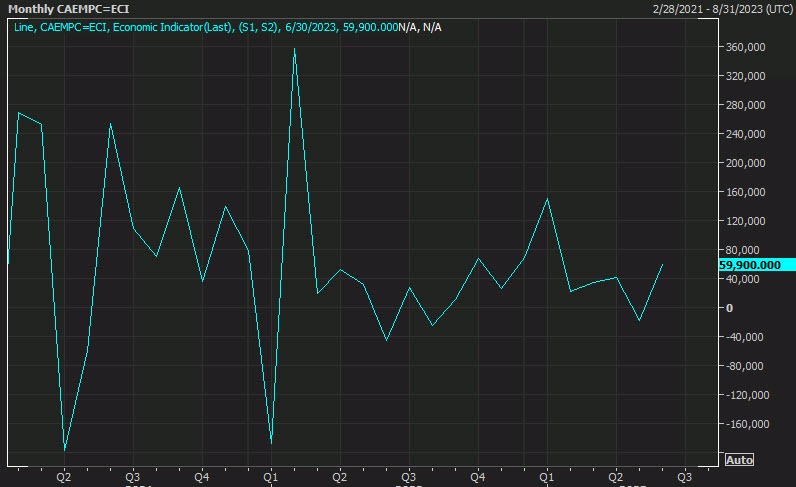This screenshot has width=796, height=487.
Task: Click the 200,000 y-axis label
Action: tap(745, 163)
